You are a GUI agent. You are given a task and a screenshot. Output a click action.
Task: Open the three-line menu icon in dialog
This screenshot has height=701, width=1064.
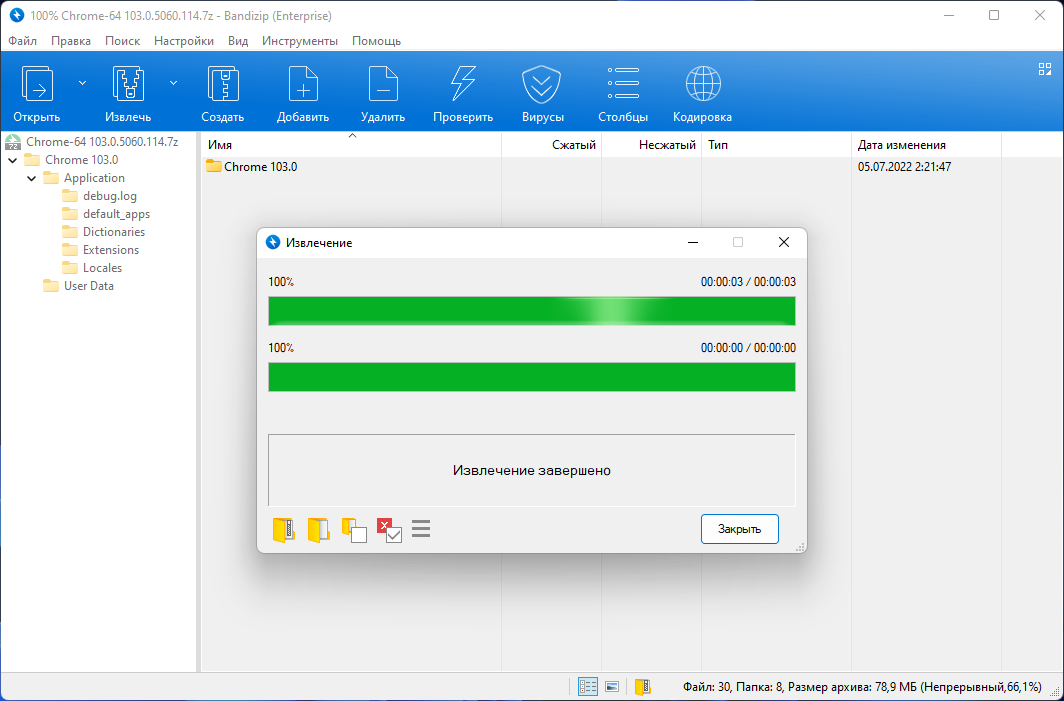(421, 529)
